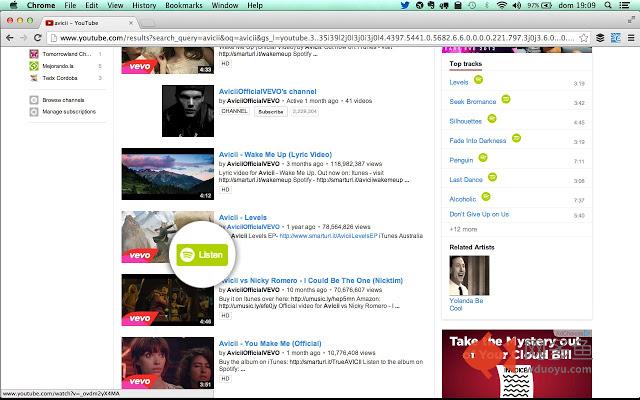Open the Twitter icon in the menu bar
This screenshot has width=640, height=400.
[x=404, y=5]
